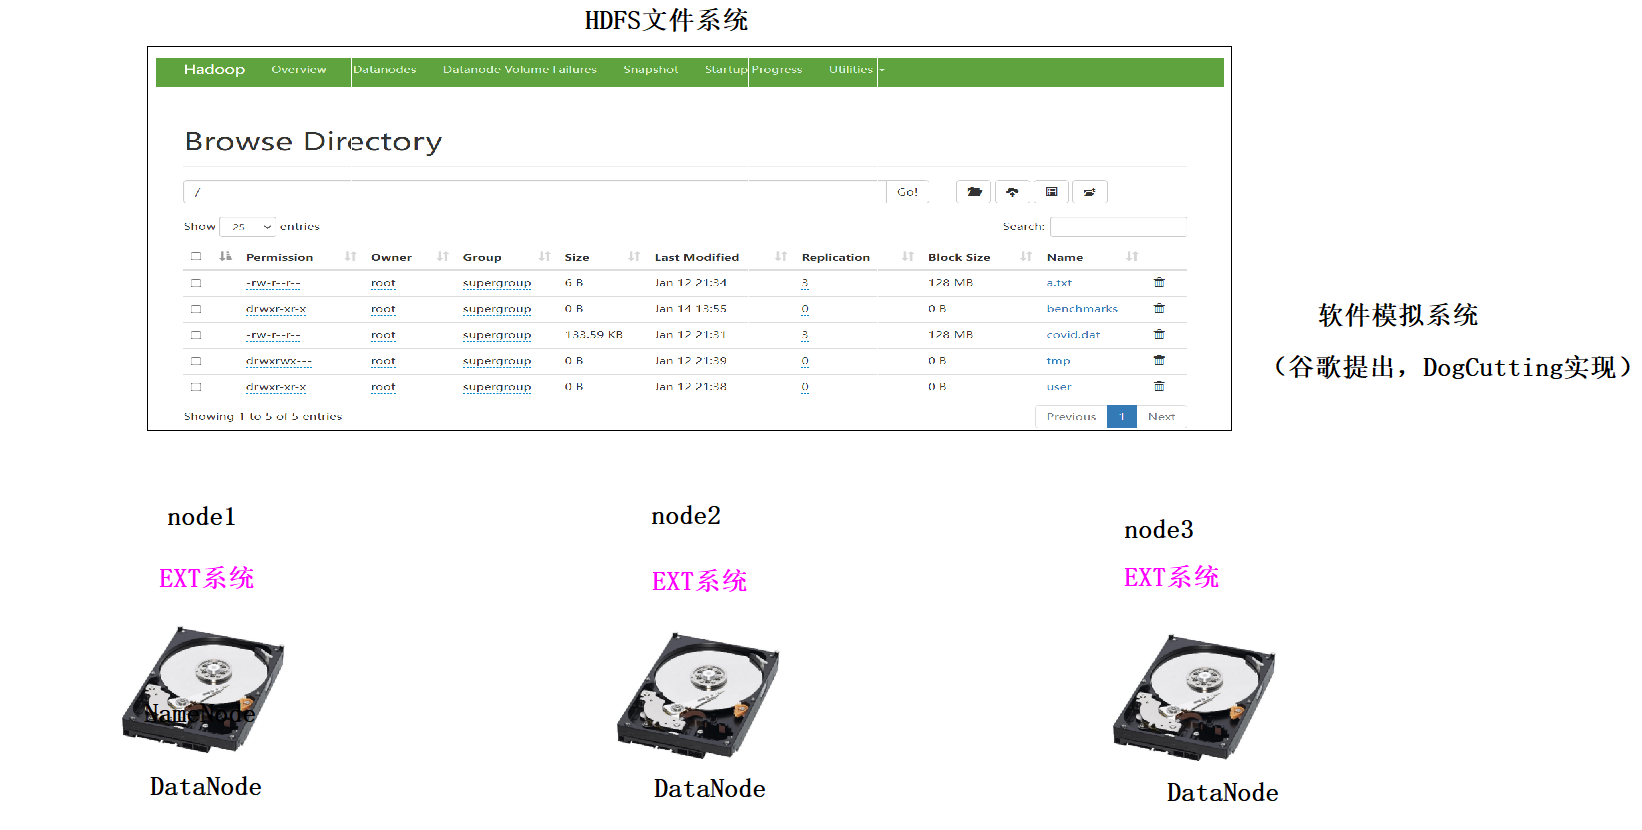1642x830 pixels.
Task: Click the sort icon beside Permission header
Action: [350, 257]
